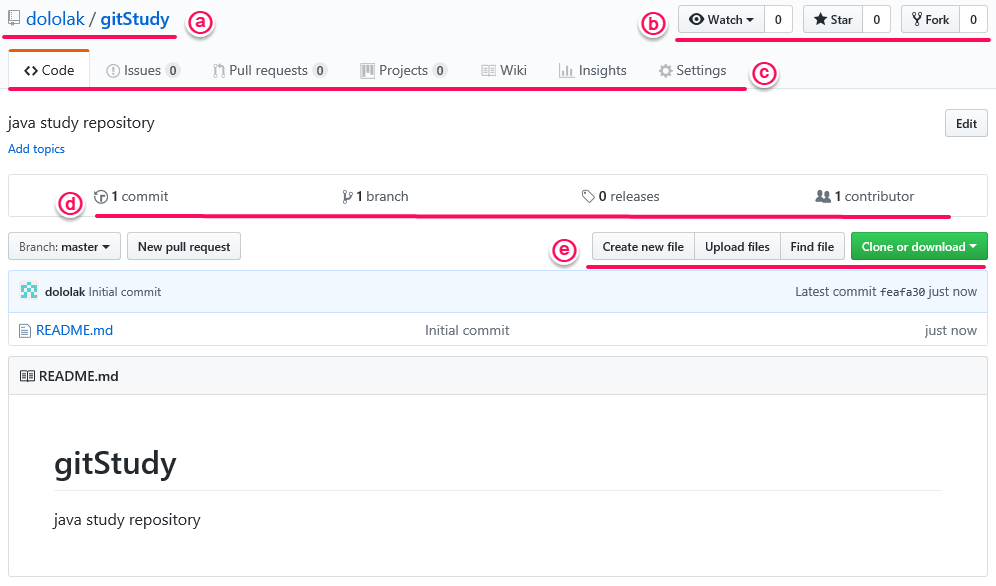Click the Fork count of 0
996x586 pixels.
coord(973,20)
